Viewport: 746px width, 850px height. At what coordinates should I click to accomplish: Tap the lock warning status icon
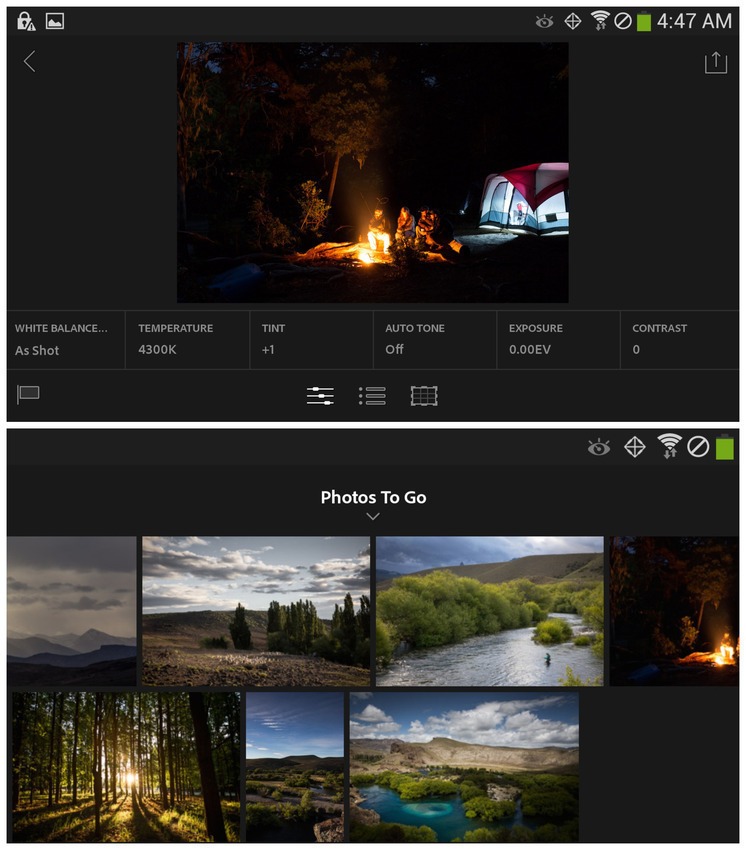25,21
